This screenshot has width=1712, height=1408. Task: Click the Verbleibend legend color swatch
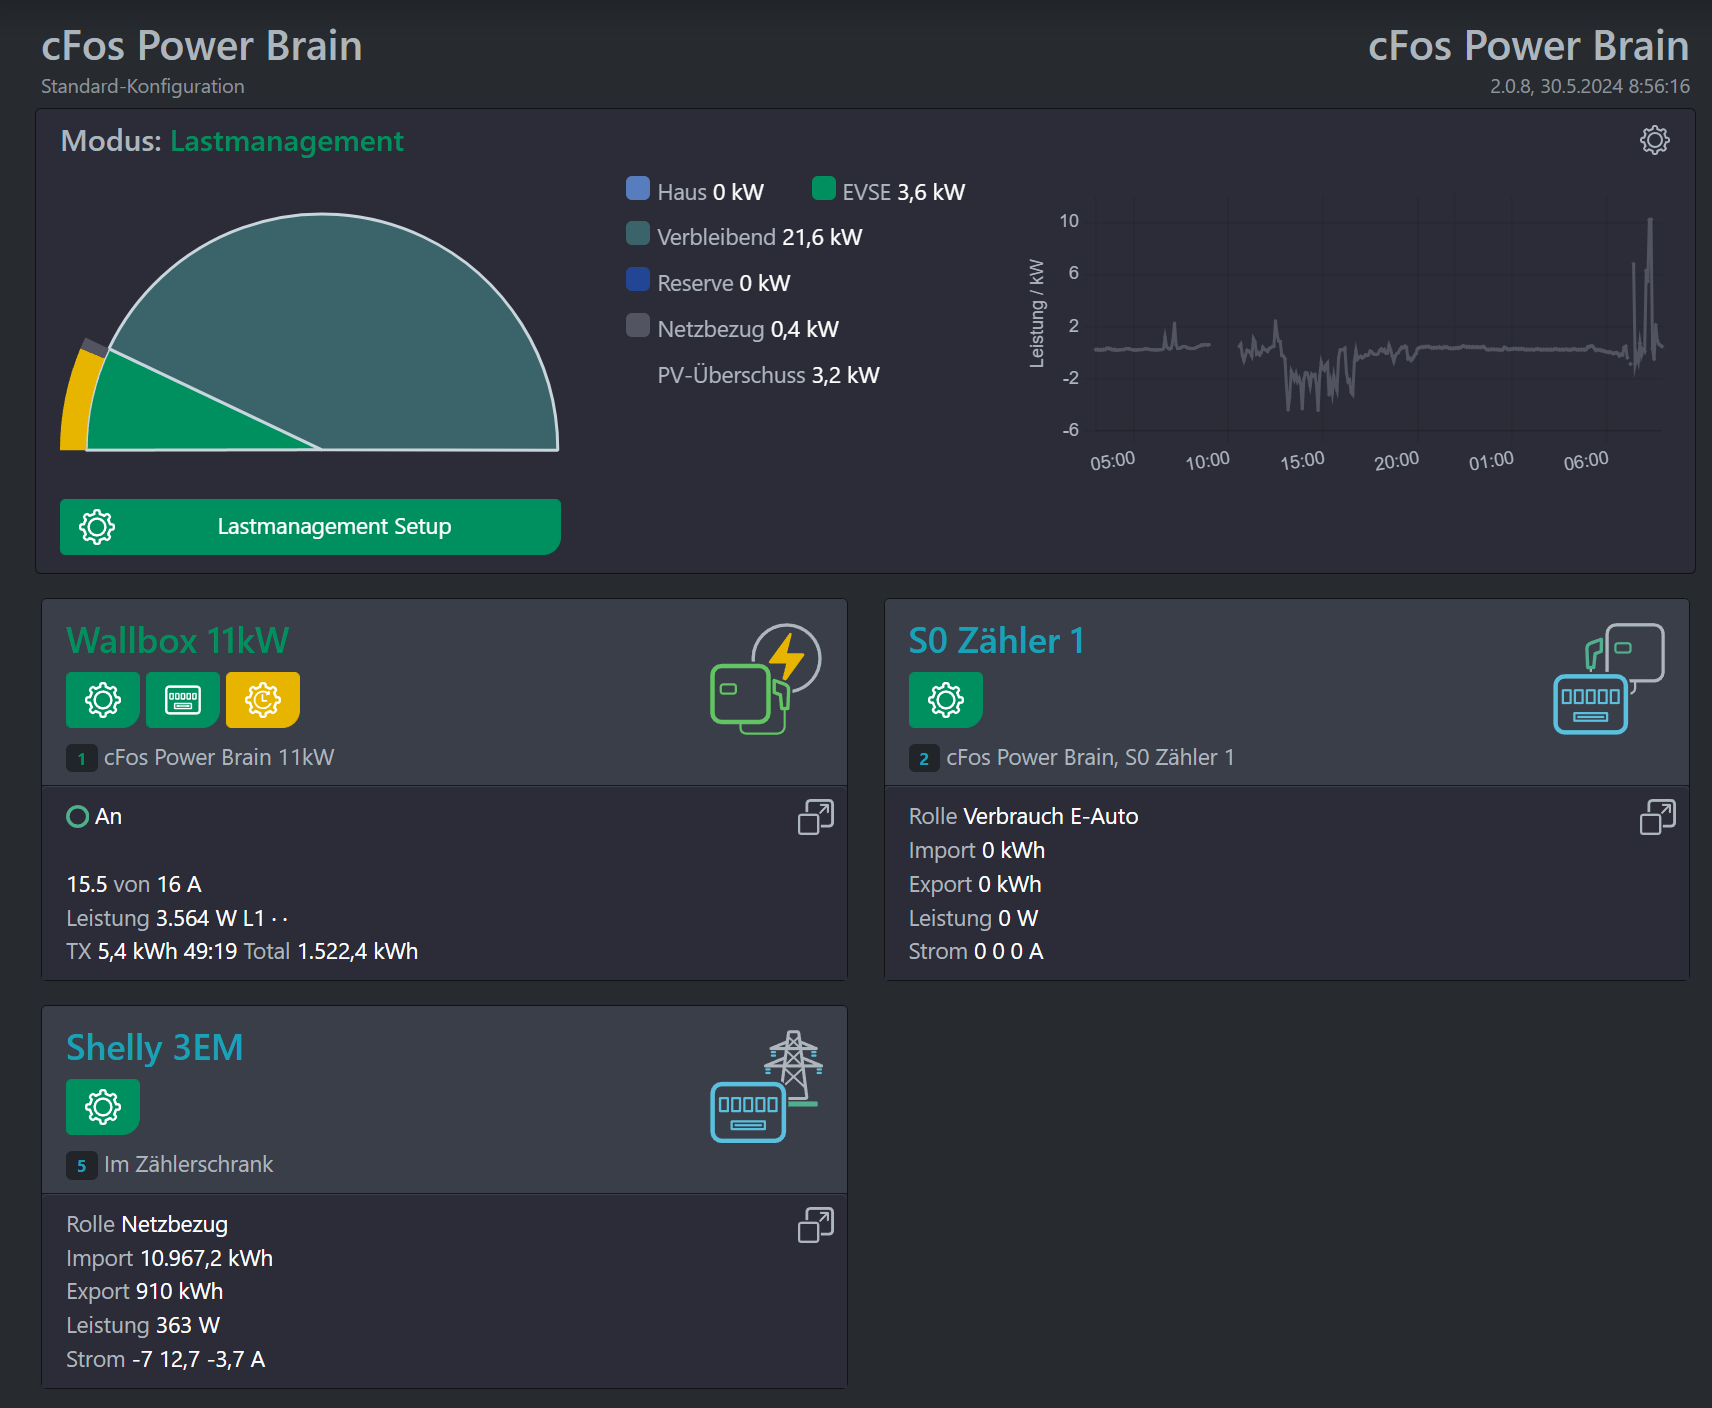point(638,233)
